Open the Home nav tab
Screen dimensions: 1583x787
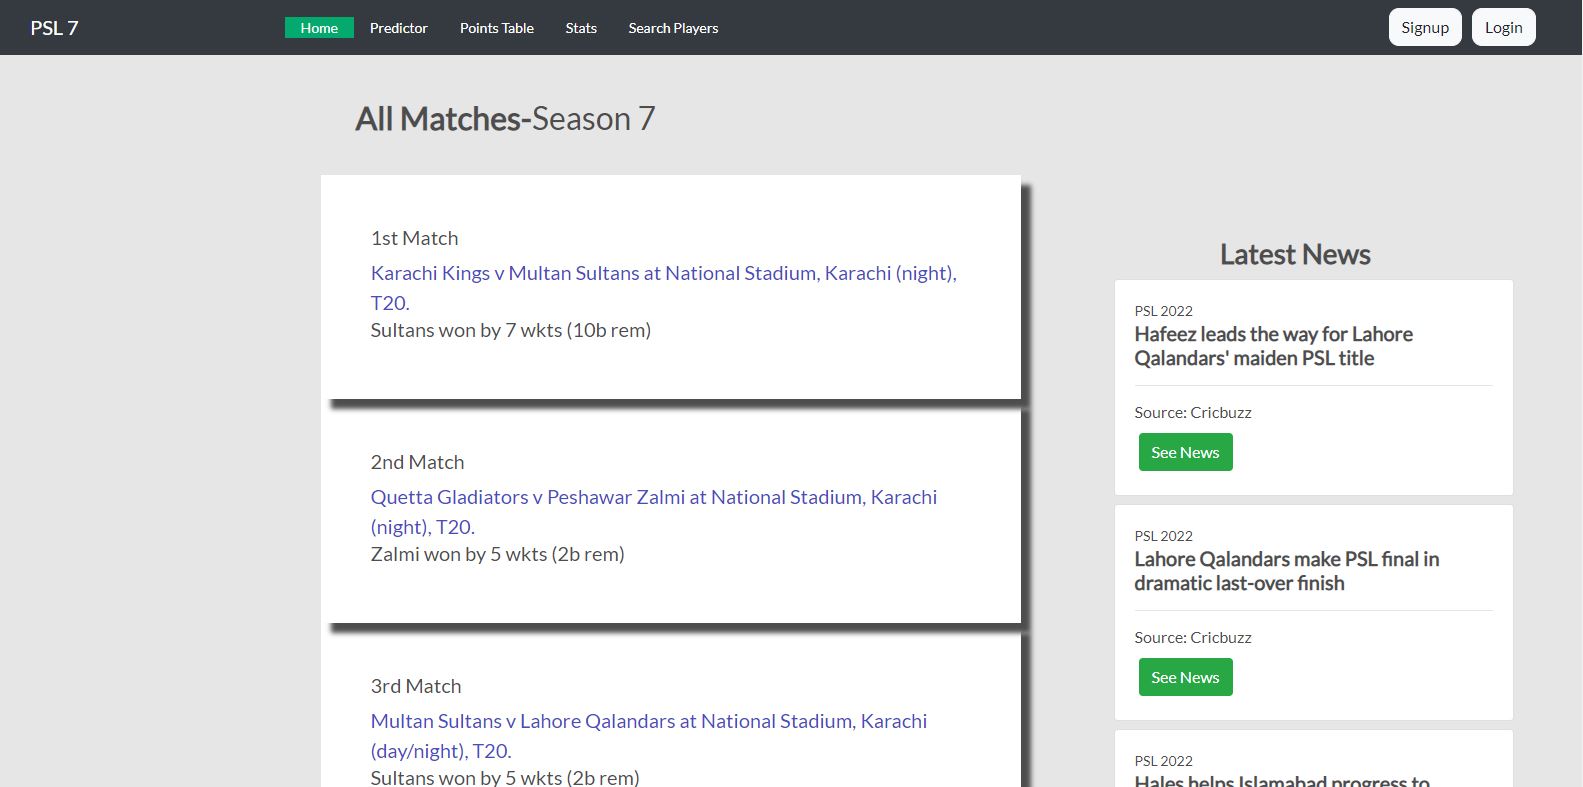[x=319, y=28]
